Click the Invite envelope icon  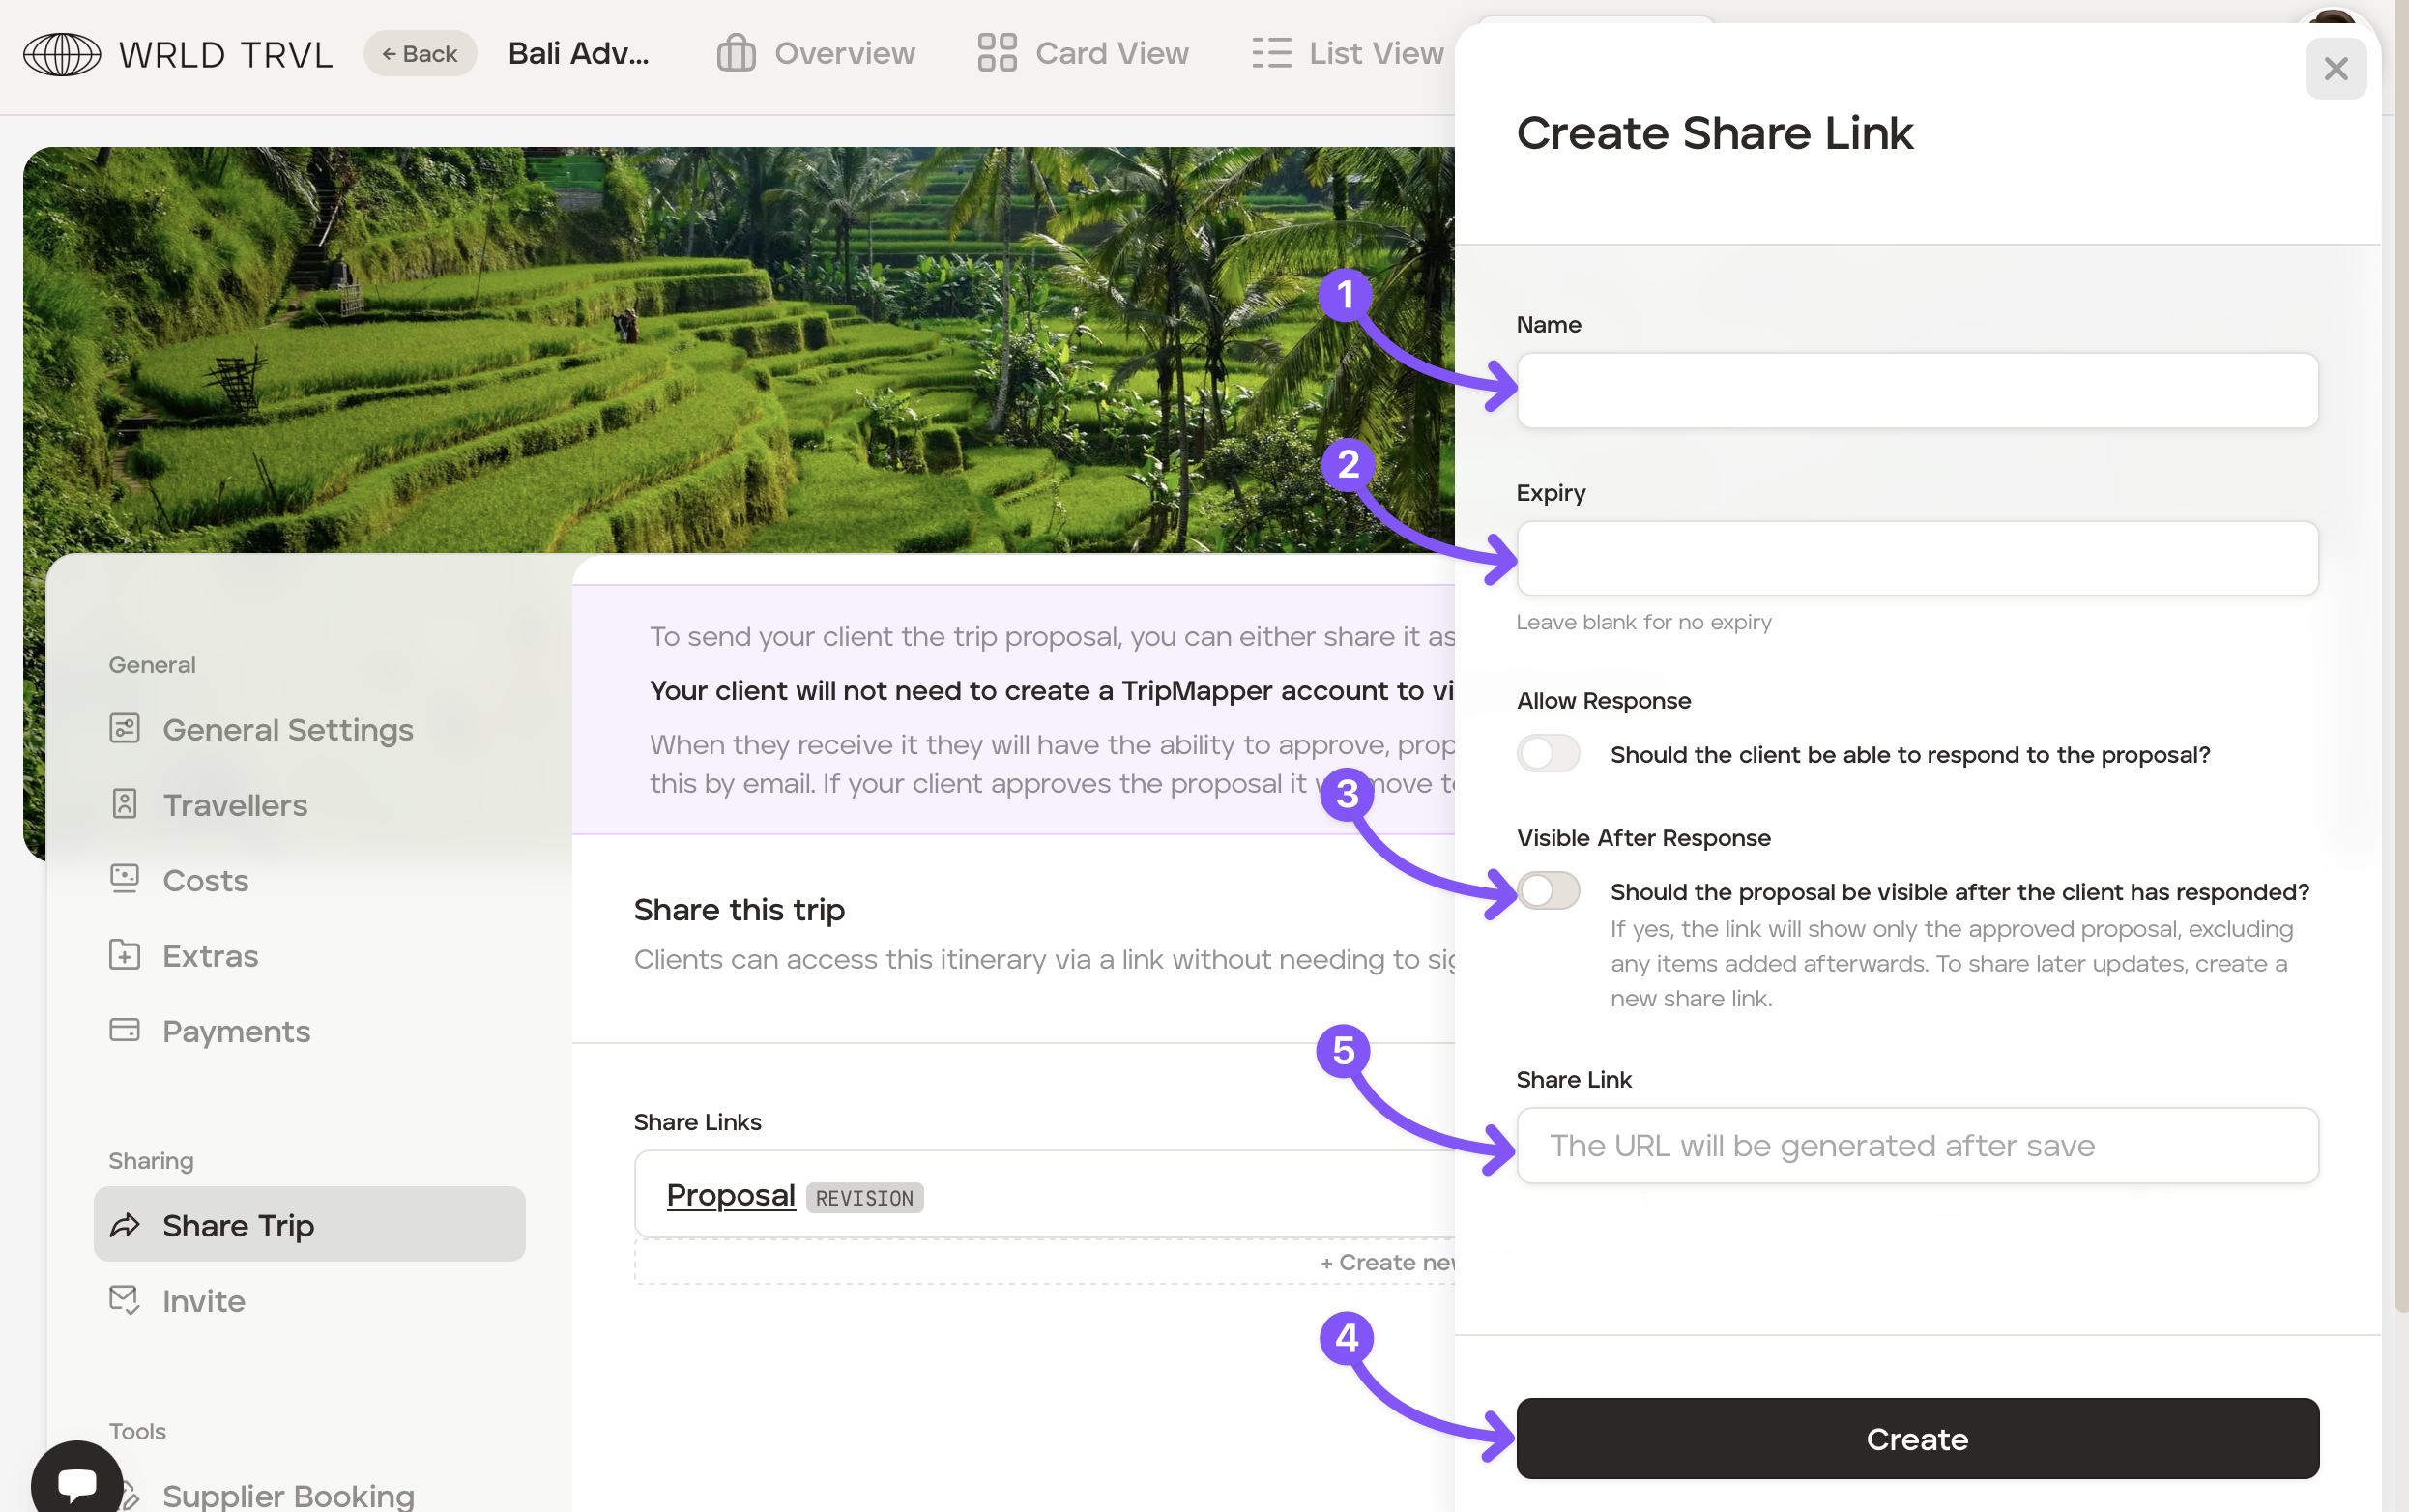tap(124, 1299)
